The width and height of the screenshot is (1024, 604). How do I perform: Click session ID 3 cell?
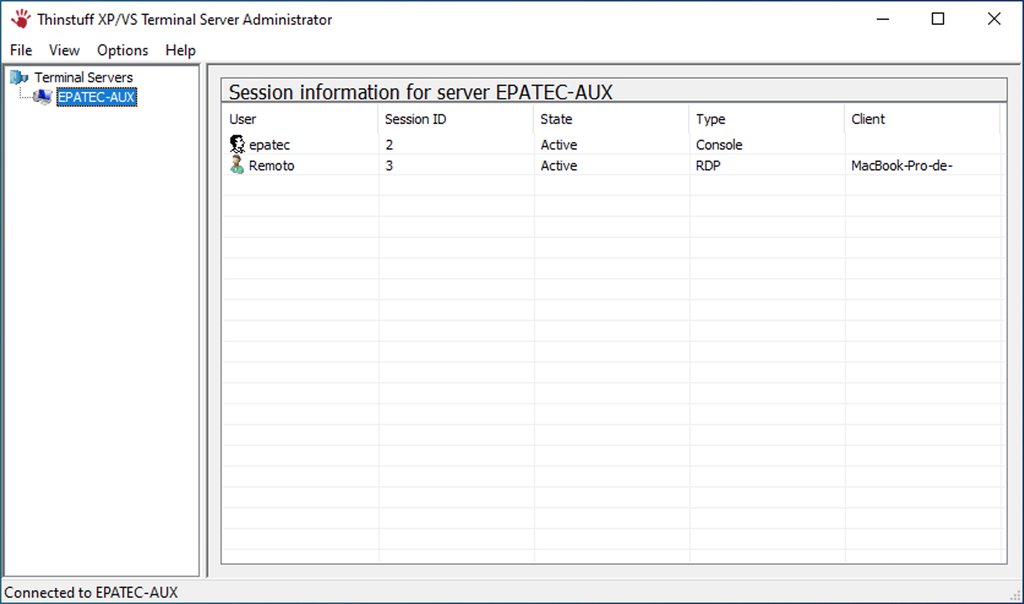click(389, 166)
